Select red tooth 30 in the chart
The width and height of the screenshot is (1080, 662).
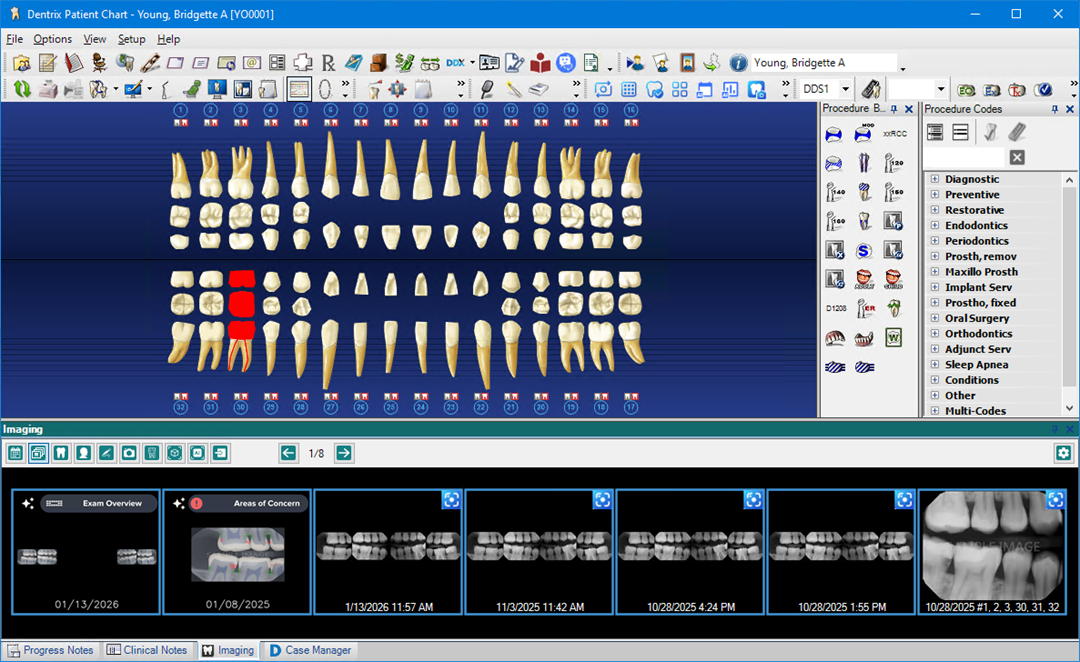(x=241, y=304)
